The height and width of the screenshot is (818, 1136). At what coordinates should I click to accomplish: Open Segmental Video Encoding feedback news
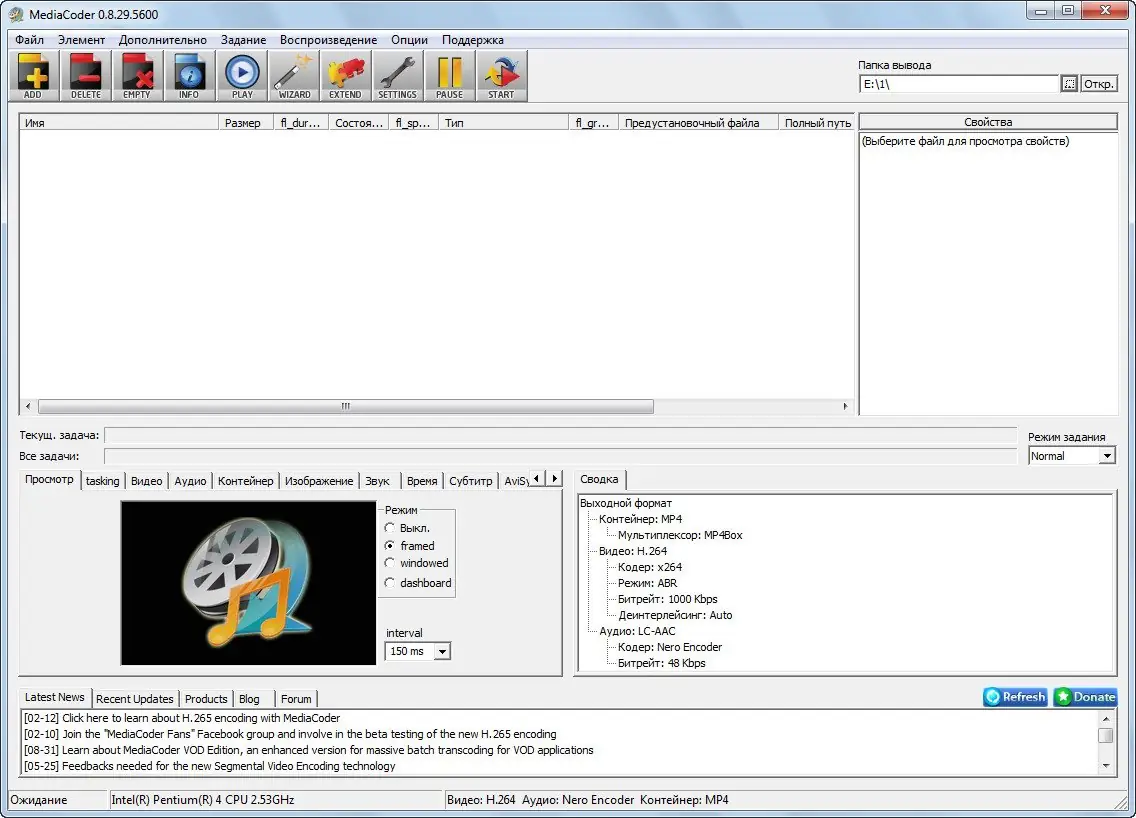pyautogui.click(x=209, y=766)
